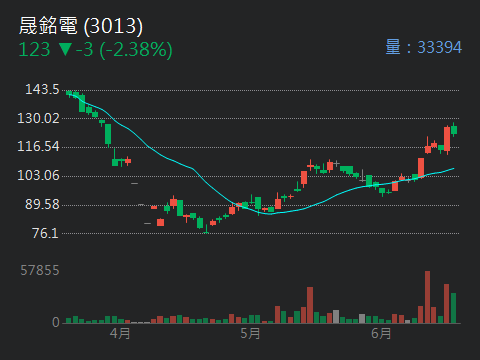Viewport: 480px width, 360px height.
Task: Click the 130.02 price axis label
Action: point(38,118)
